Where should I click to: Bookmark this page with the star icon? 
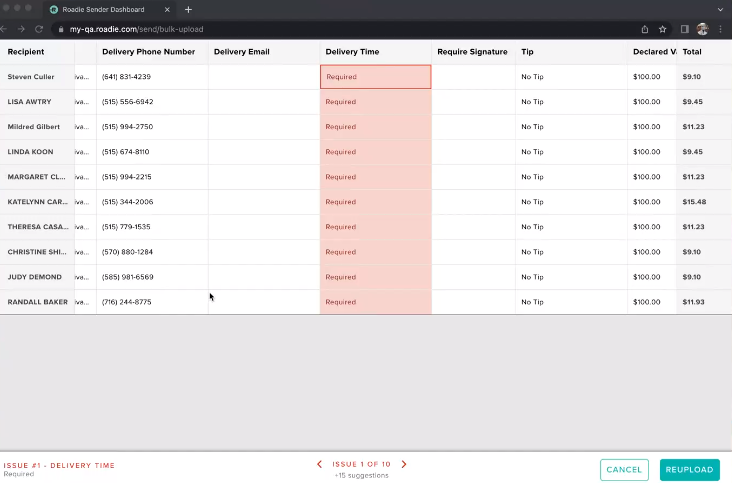tap(662, 29)
